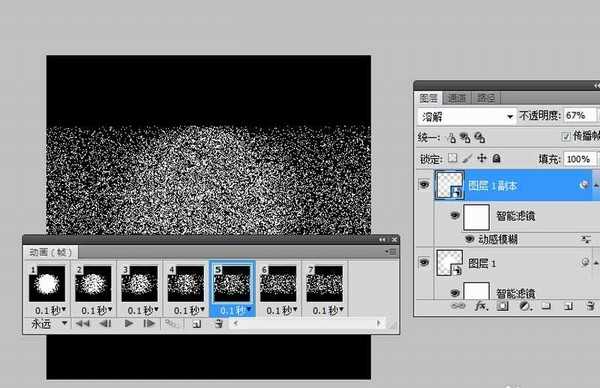Select animation frame 3 thumbnail

(x=139, y=284)
